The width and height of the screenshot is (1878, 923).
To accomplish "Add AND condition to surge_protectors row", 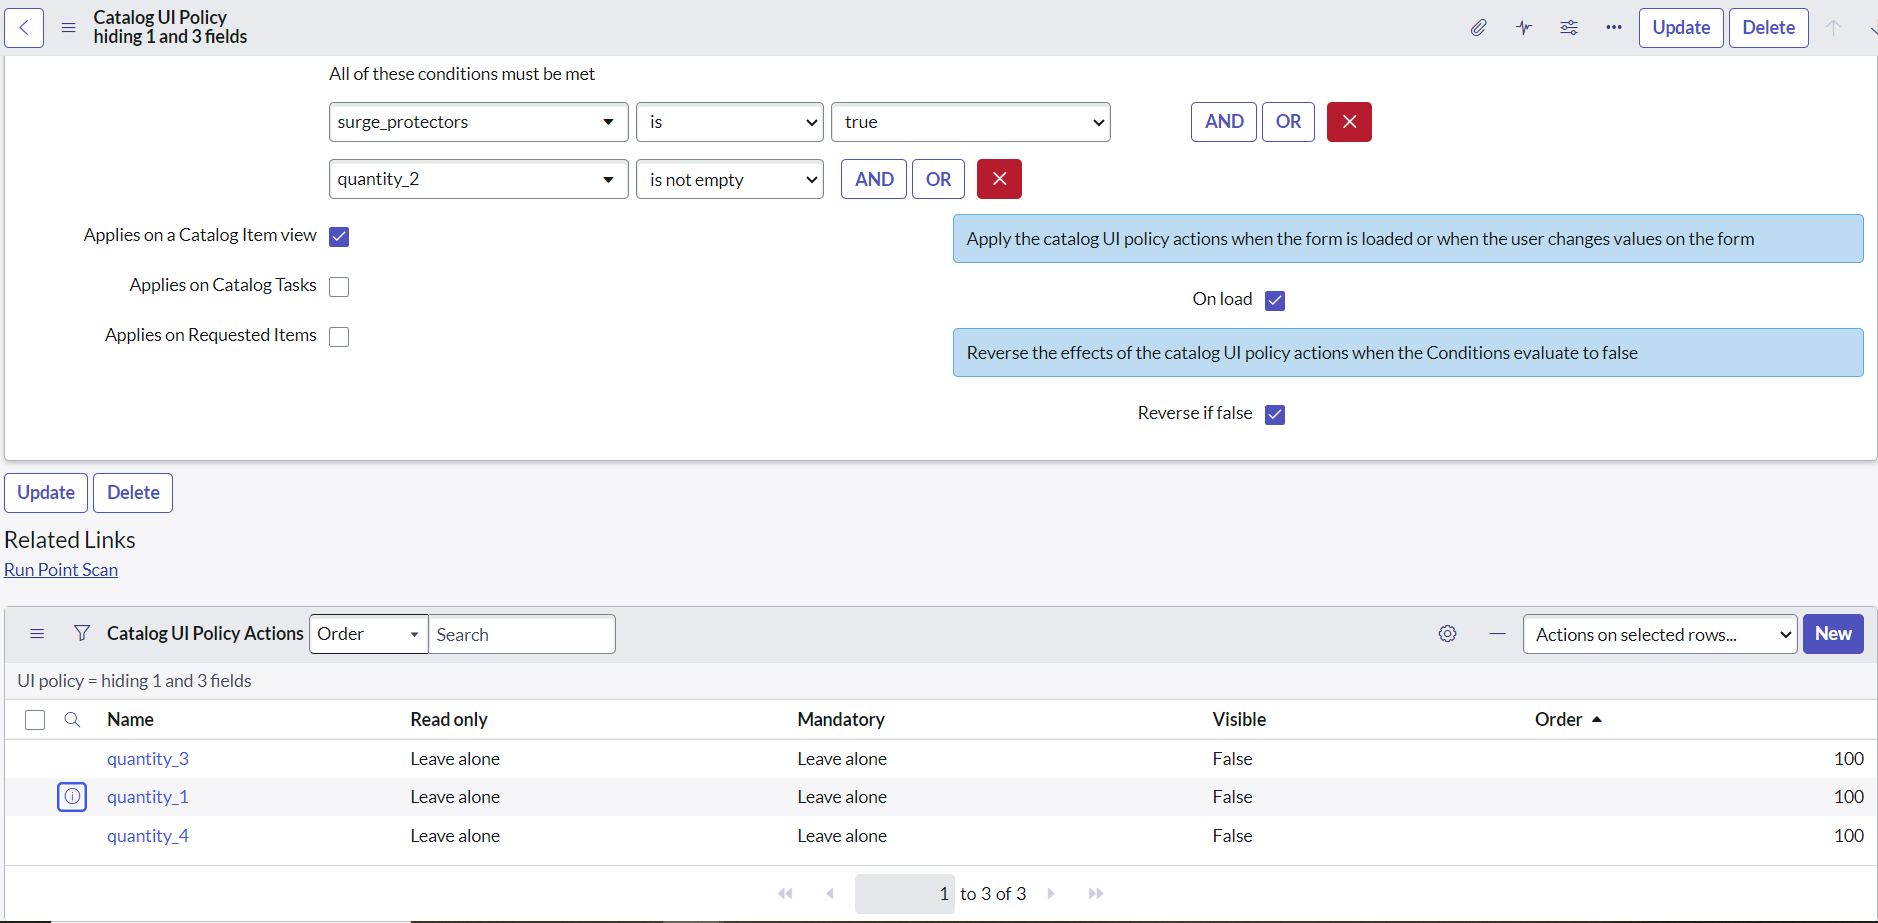I will click(1224, 122).
